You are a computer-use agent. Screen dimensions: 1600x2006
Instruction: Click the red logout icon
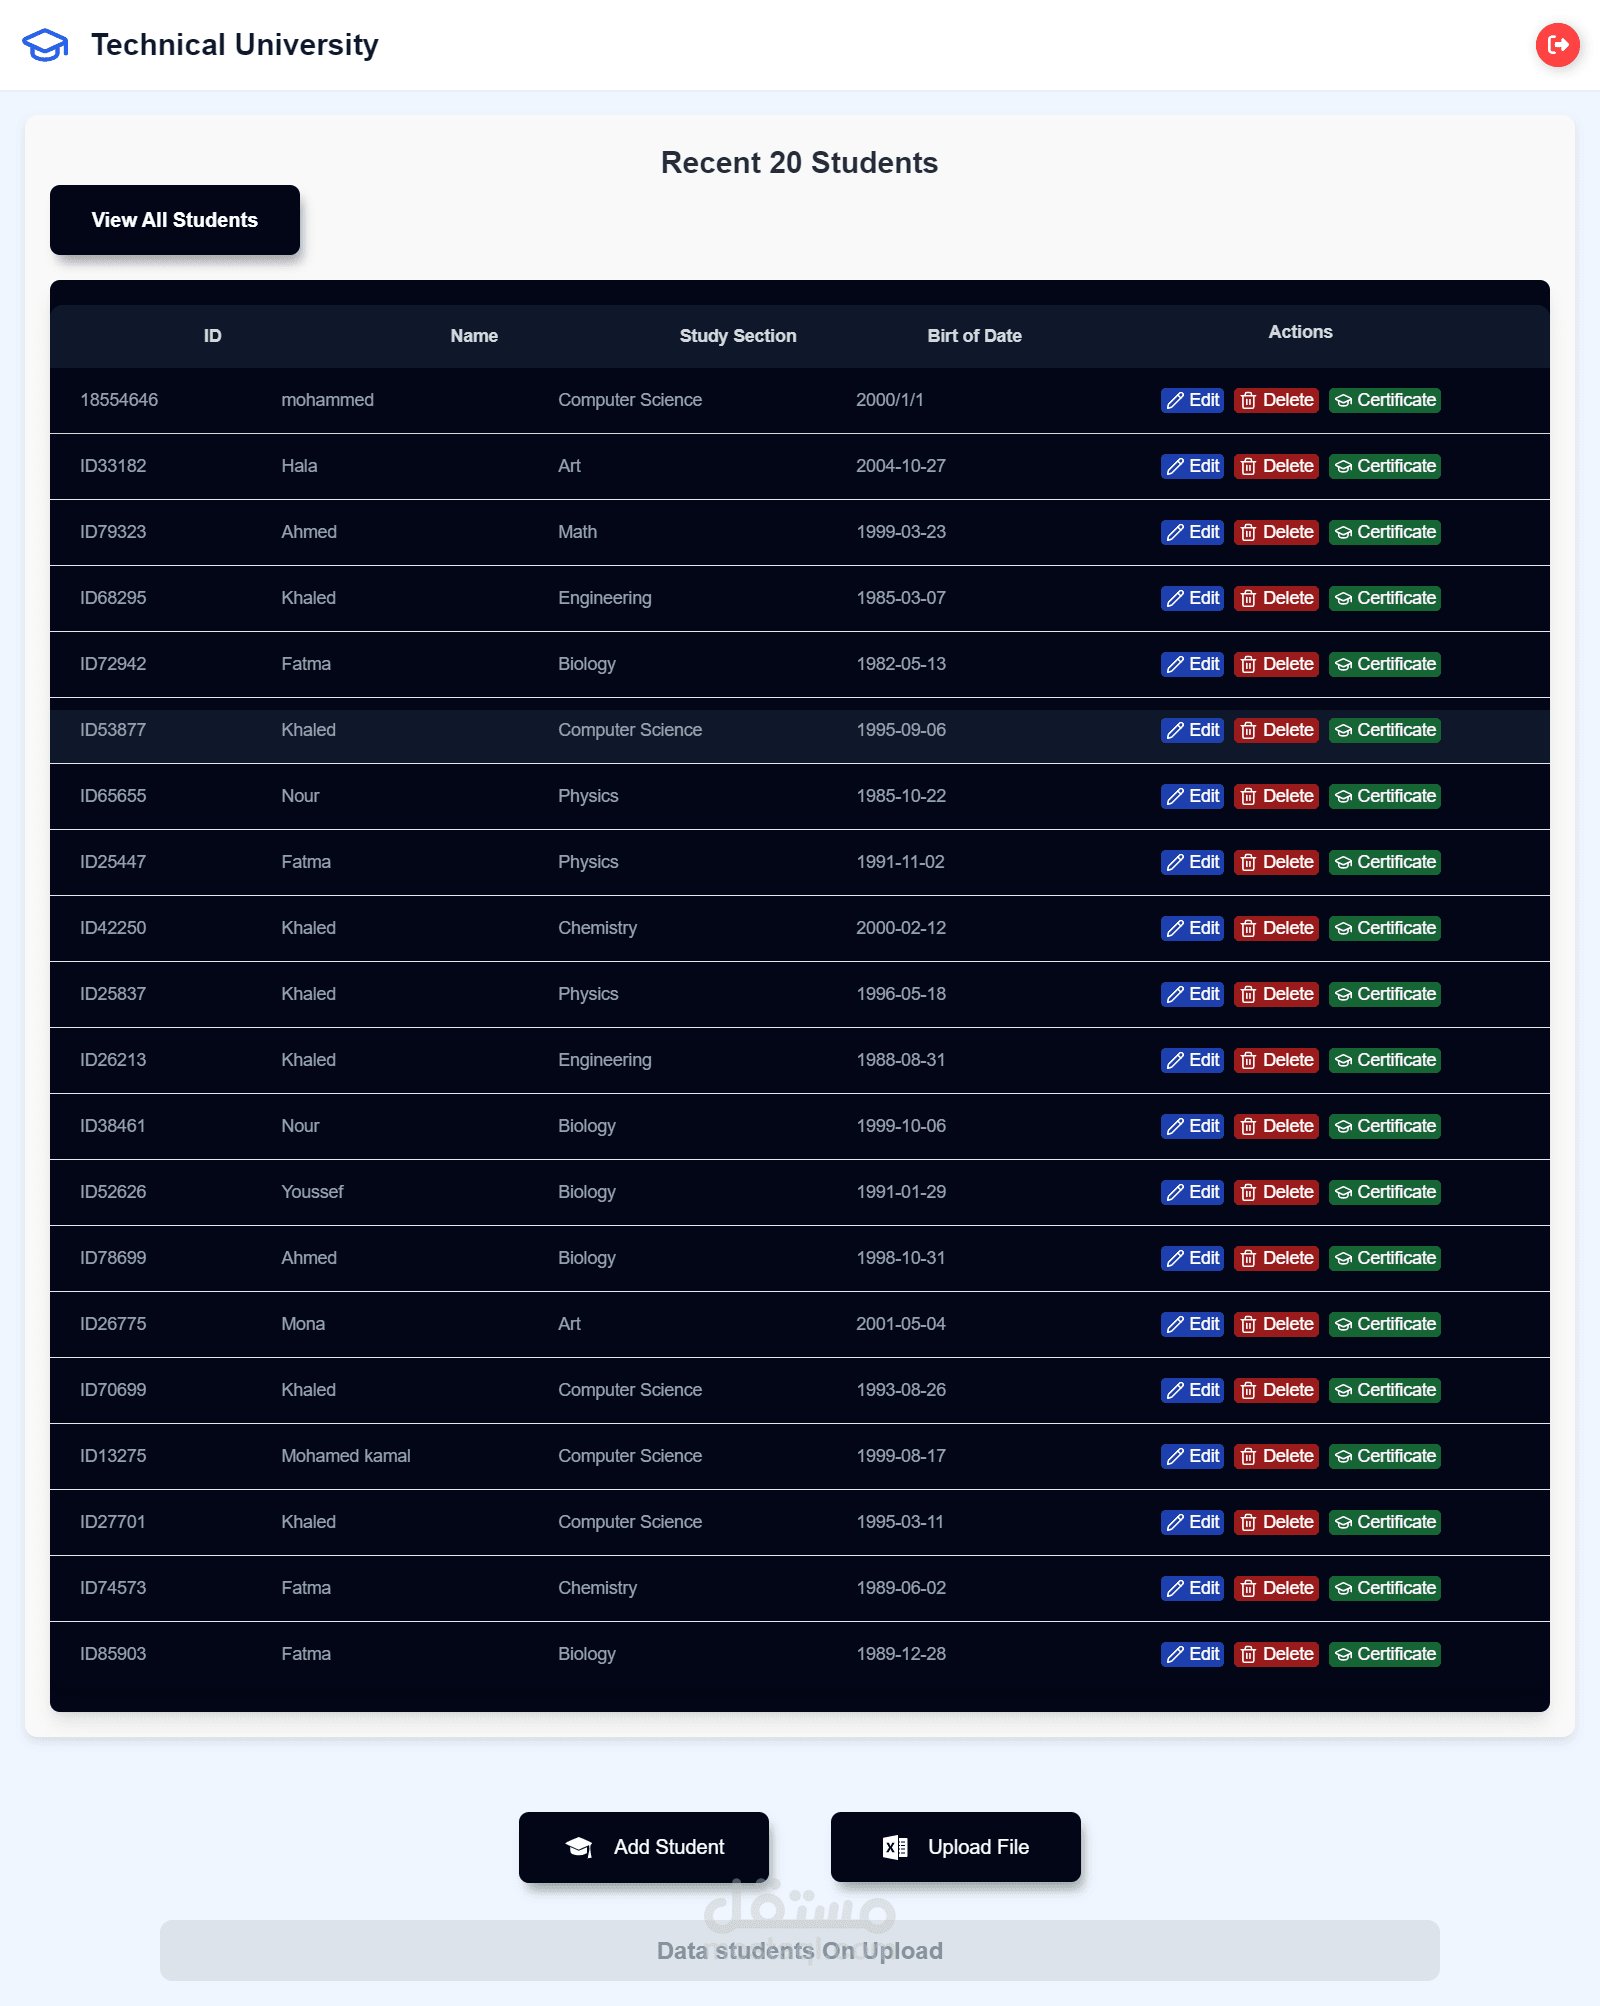[x=1557, y=45]
